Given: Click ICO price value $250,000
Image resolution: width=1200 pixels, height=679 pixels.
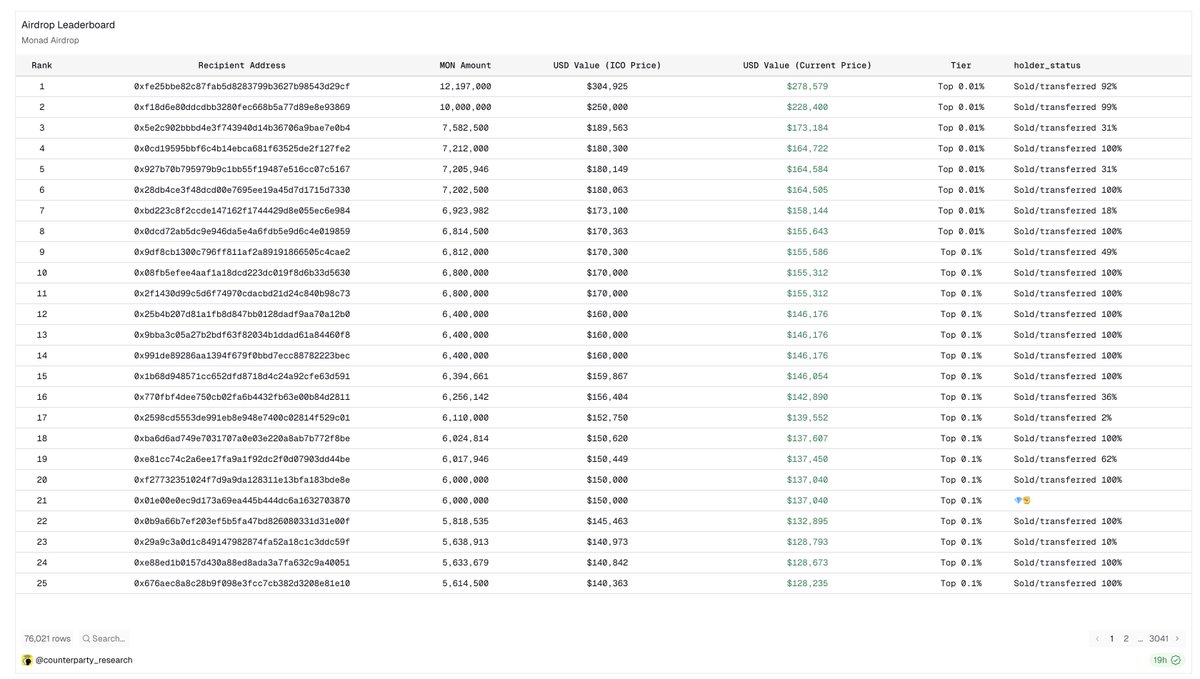Looking at the screenshot, I should point(607,107).
